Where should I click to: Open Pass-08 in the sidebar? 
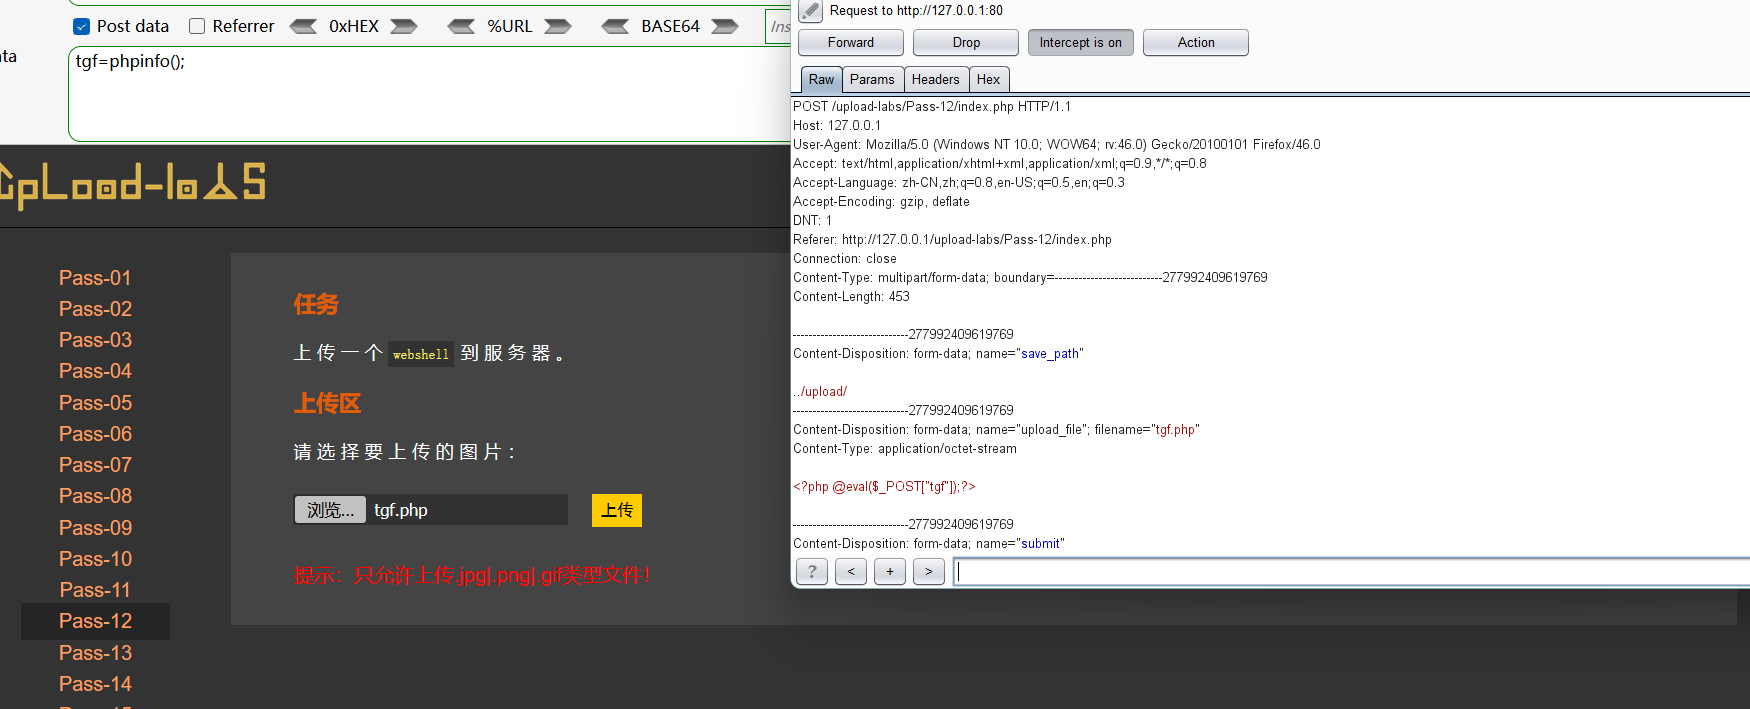[95, 496]
